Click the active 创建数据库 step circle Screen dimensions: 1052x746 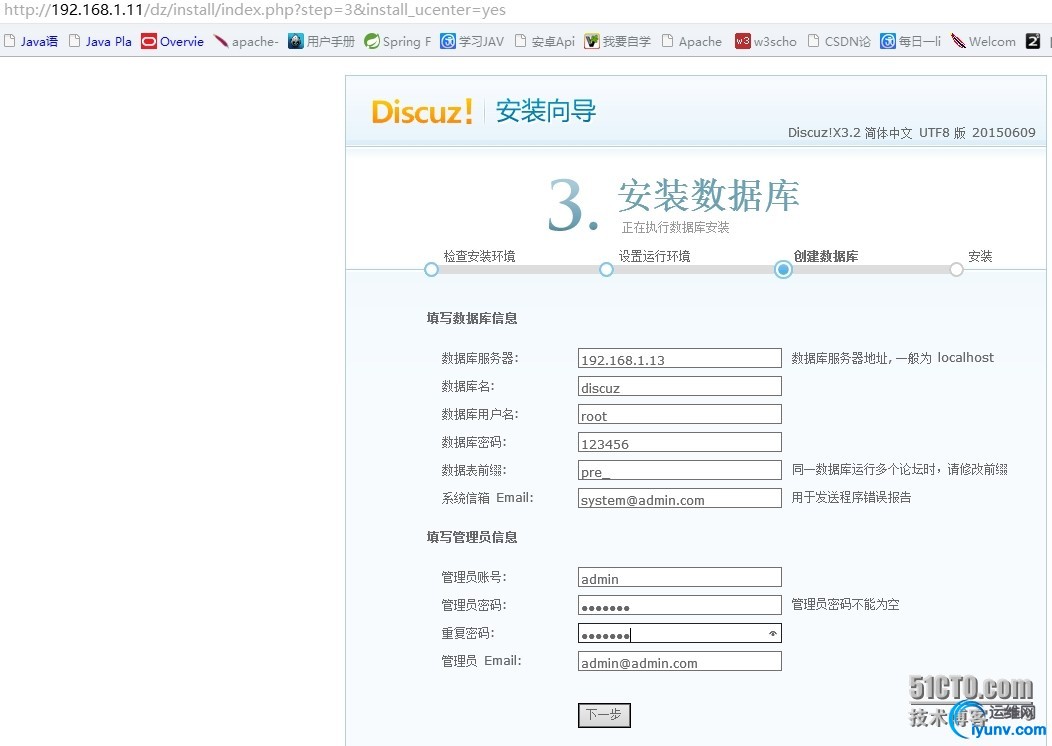coord(783,270)
